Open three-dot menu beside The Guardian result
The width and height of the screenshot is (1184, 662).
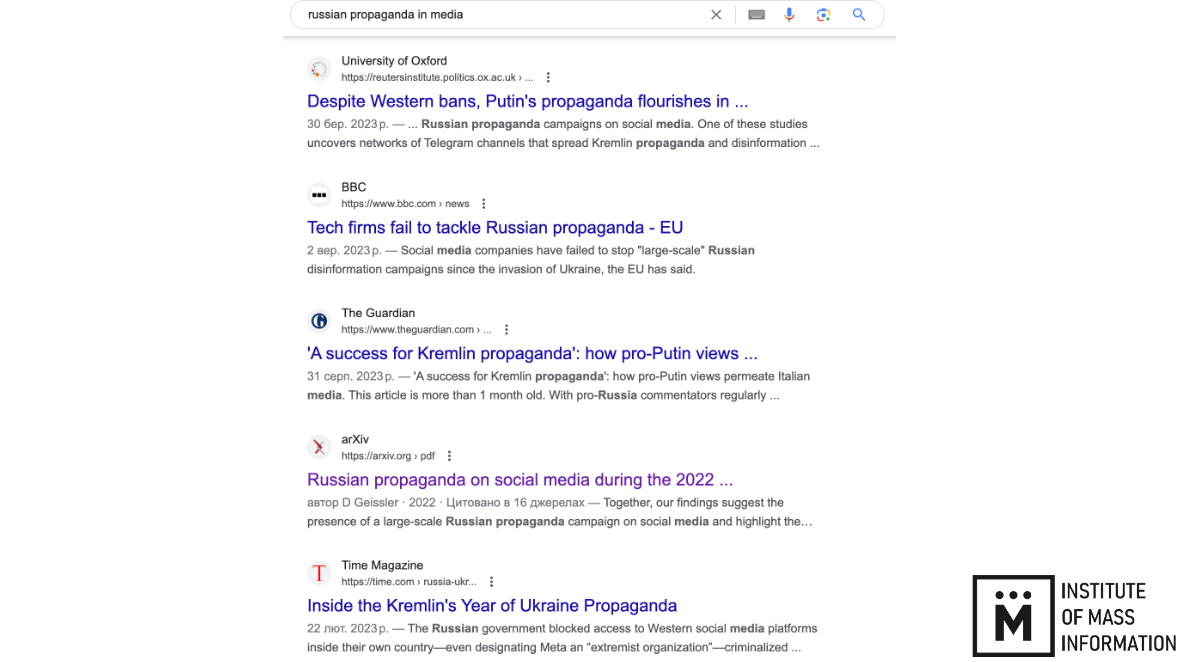(507, 330)
